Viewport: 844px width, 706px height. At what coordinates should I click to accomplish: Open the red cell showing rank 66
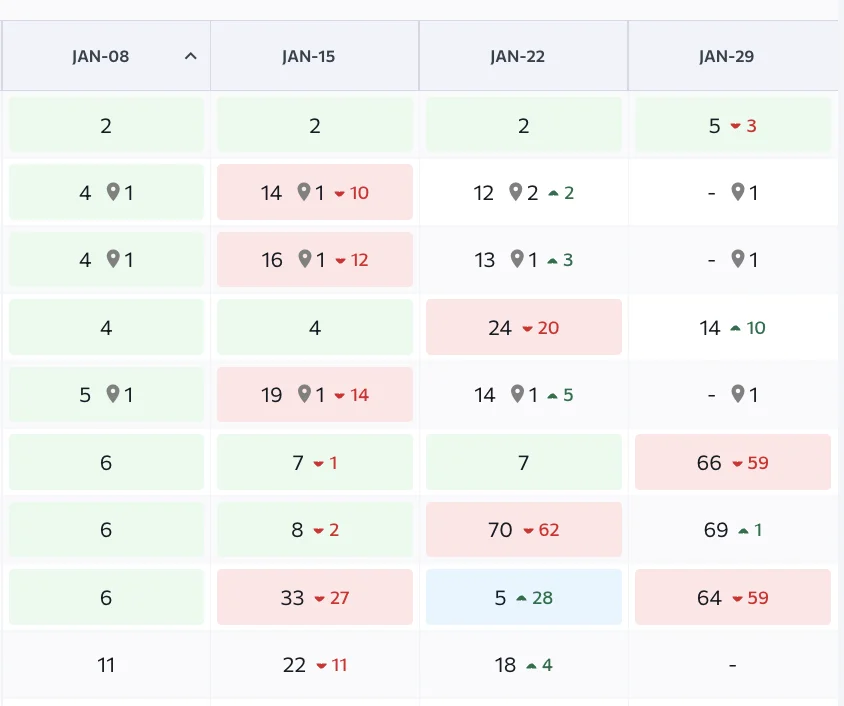tap(732, 462)
